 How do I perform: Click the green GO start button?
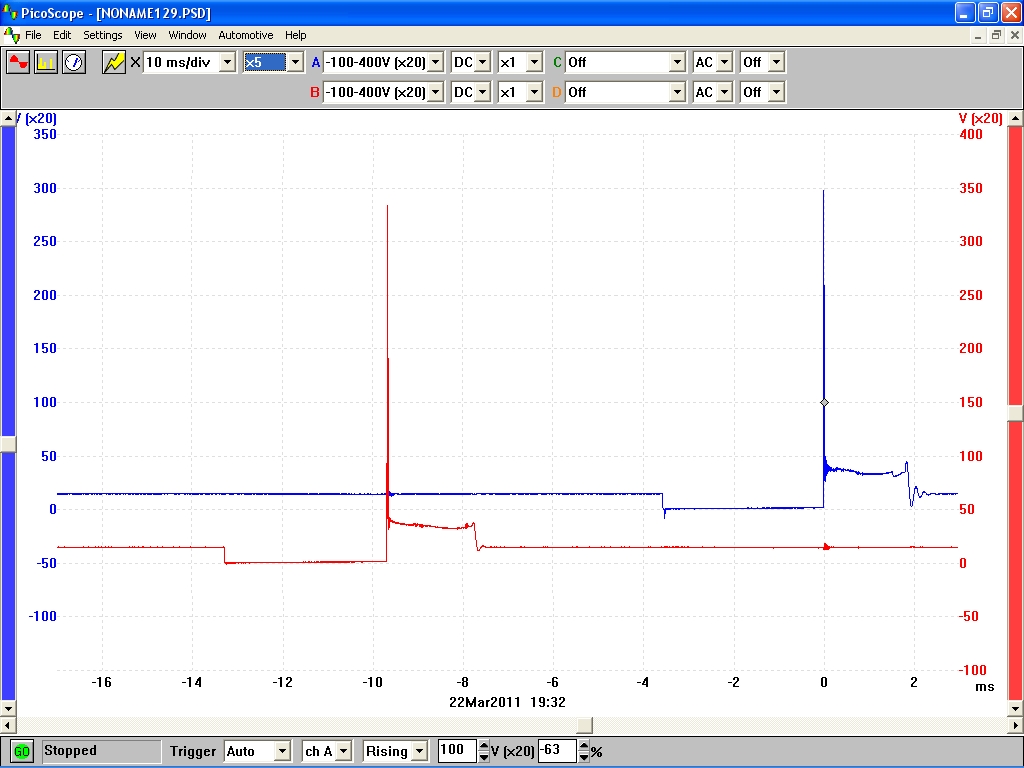pyautogui.click(x=21, y=751)
